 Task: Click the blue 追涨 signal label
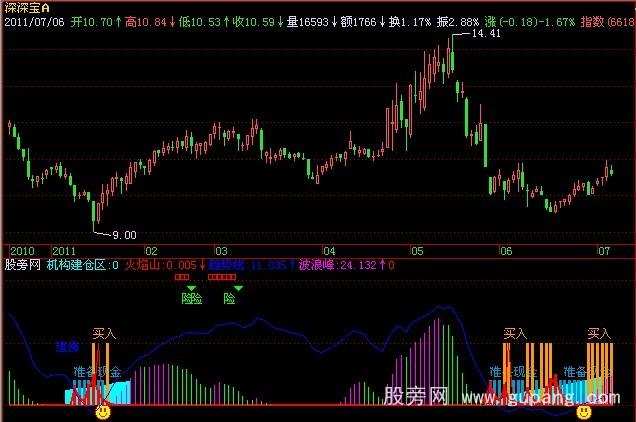coord(68,347)
